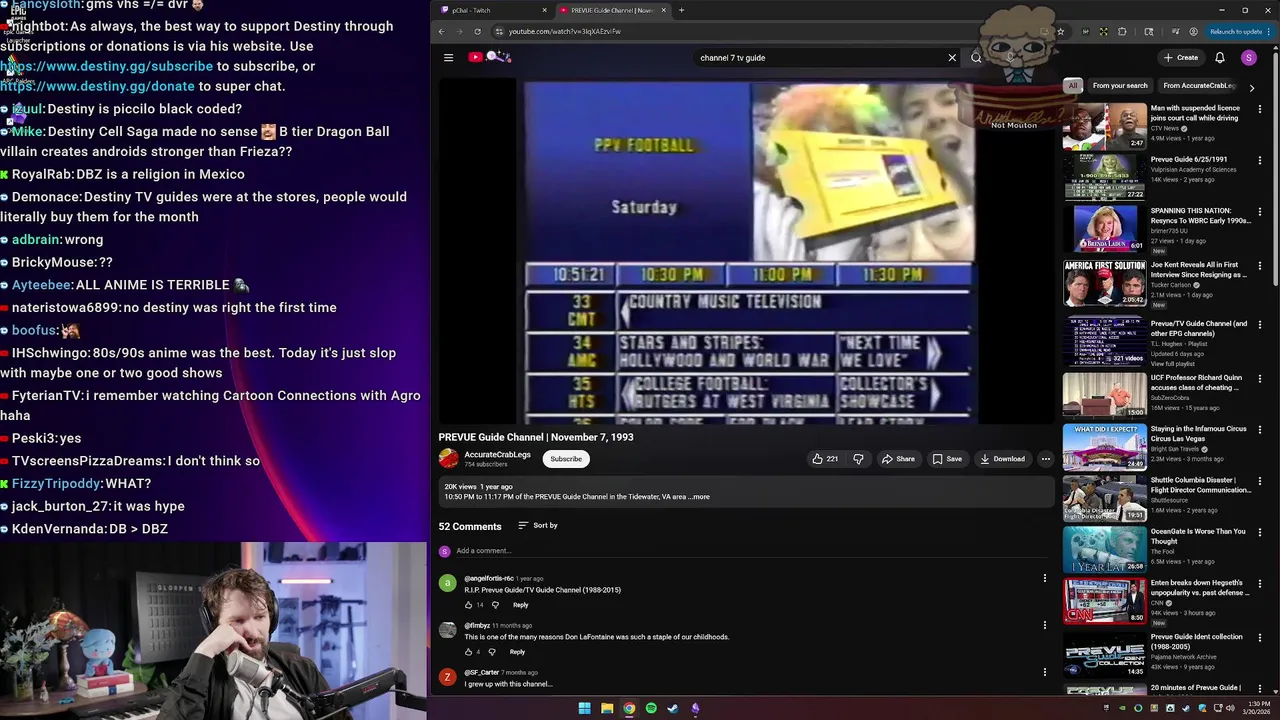
Task: Reply to the angelfortis-r6c comment
Action: coord(520,605)
